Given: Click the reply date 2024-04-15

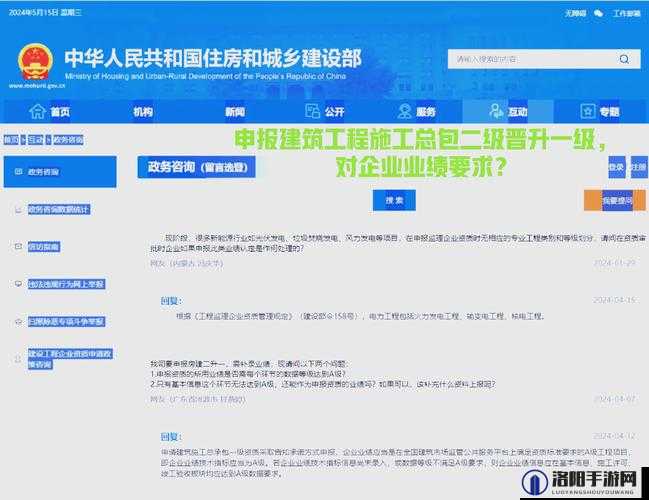Looking at the screenshot, I should [614, 300].
